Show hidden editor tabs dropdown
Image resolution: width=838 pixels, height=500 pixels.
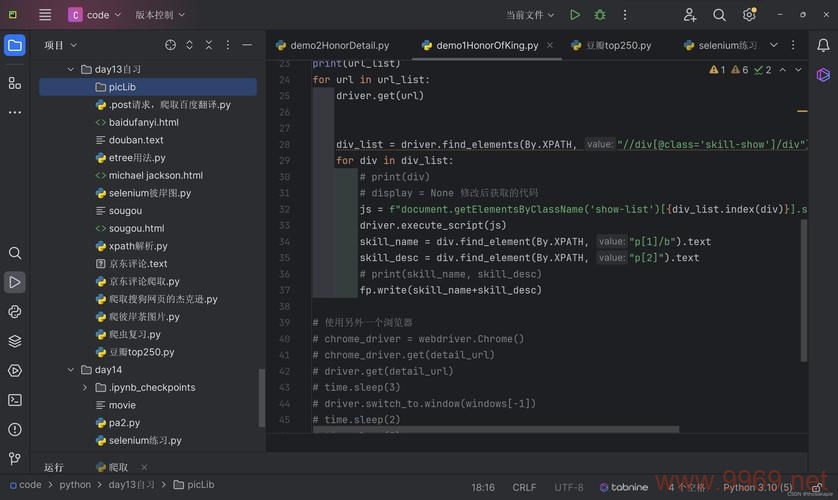coord(774,45)
